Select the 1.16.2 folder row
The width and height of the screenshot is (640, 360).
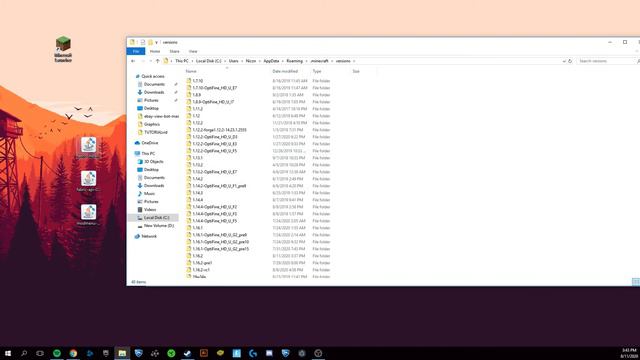point(198,256)
